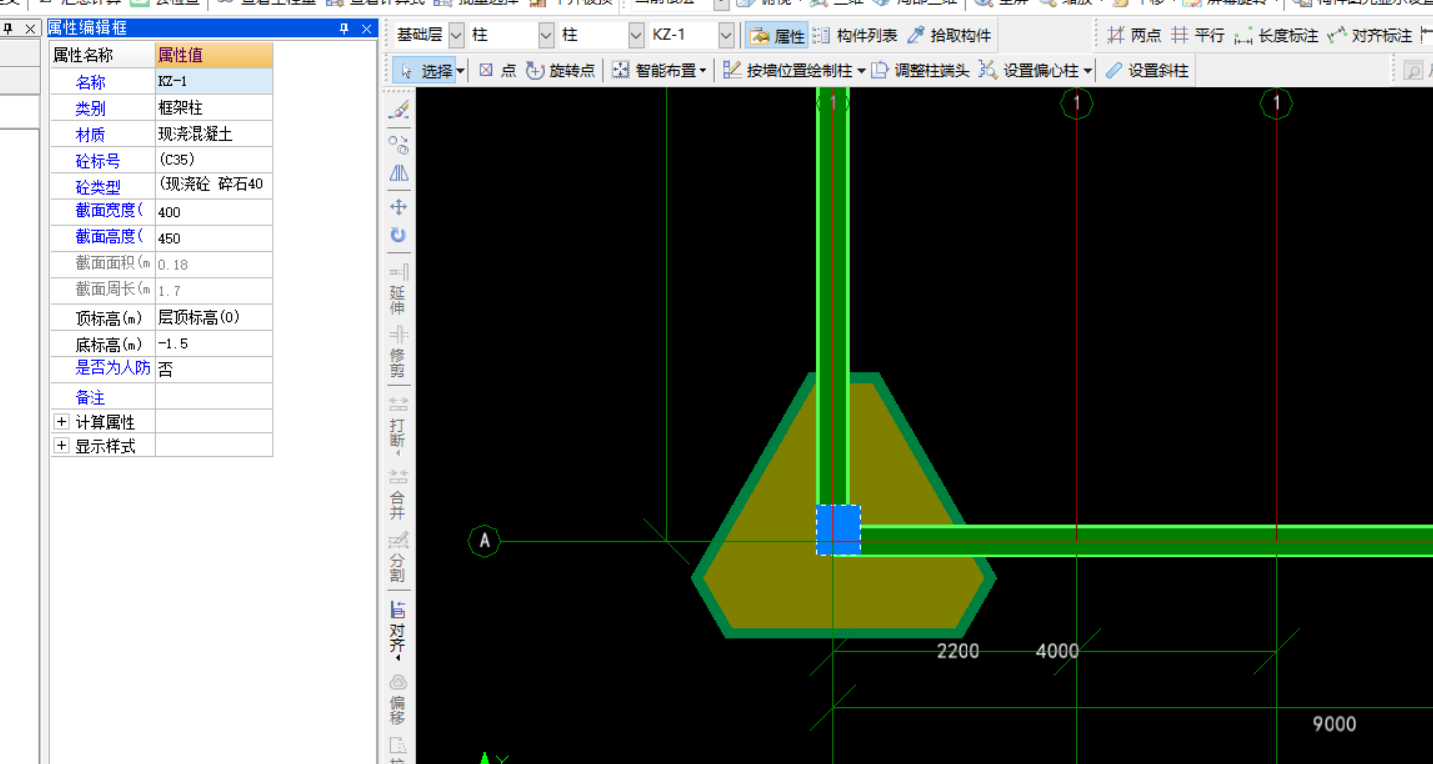Screen dimensions: 1433x764
Task: Click the 合并 merge tool
Action: [398, 494]
